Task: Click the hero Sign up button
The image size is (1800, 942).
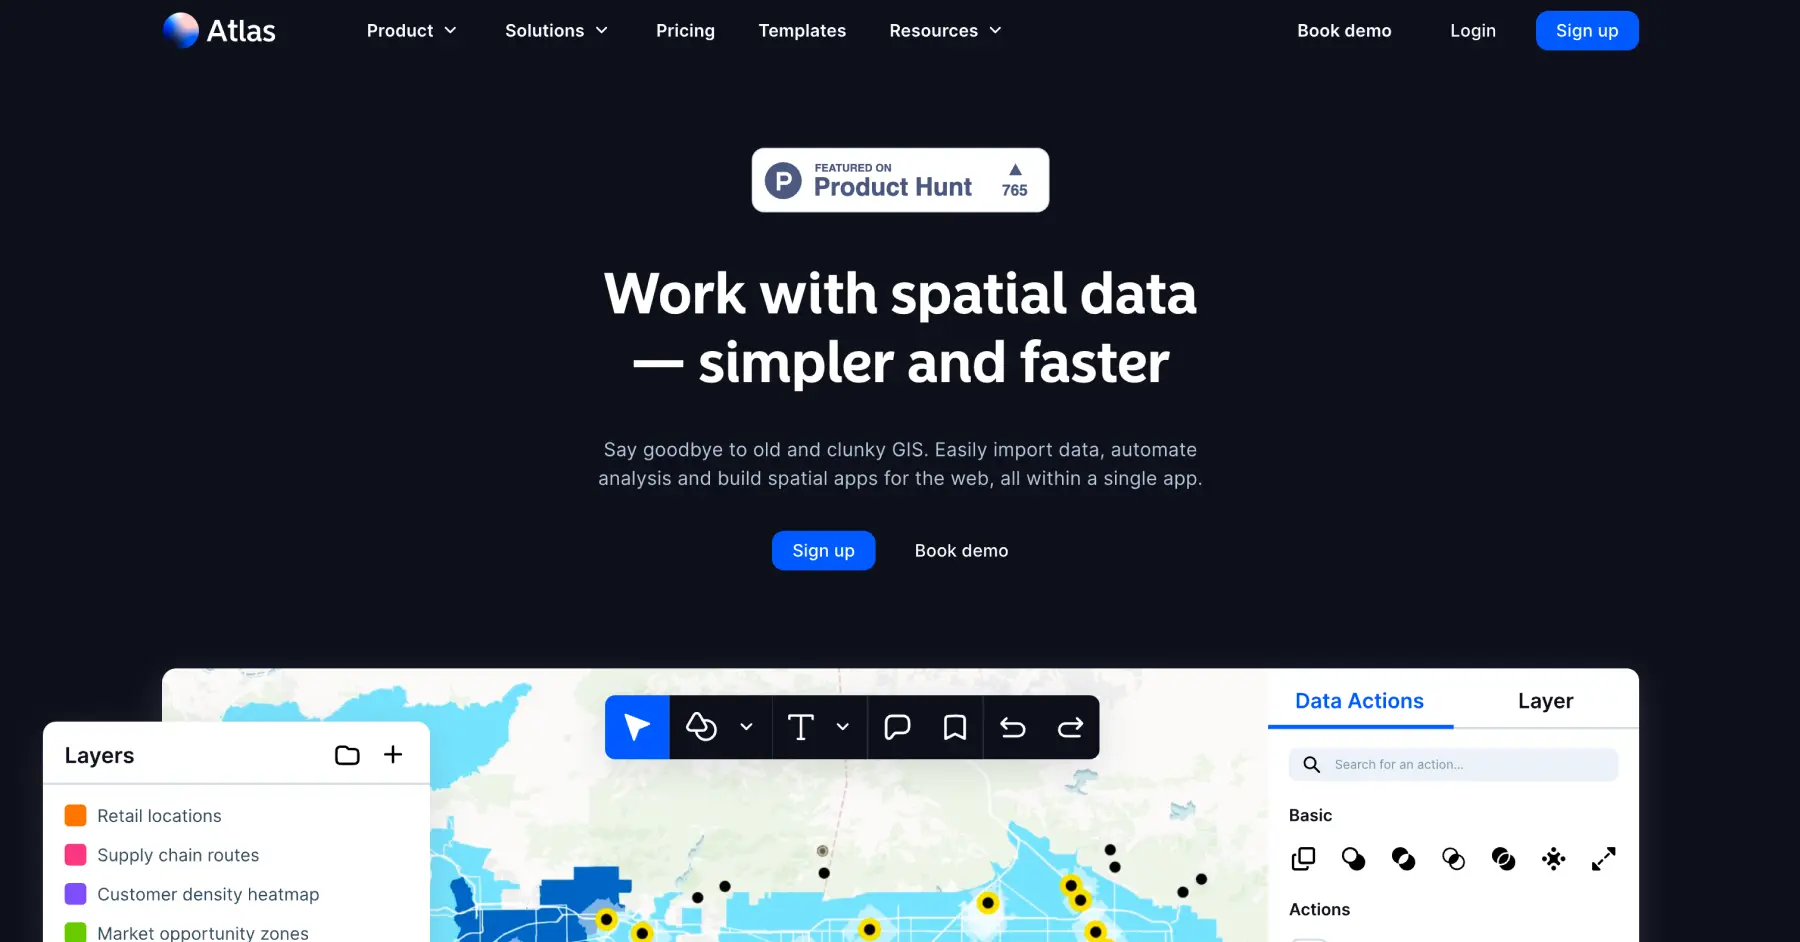Action: (823, 551)
